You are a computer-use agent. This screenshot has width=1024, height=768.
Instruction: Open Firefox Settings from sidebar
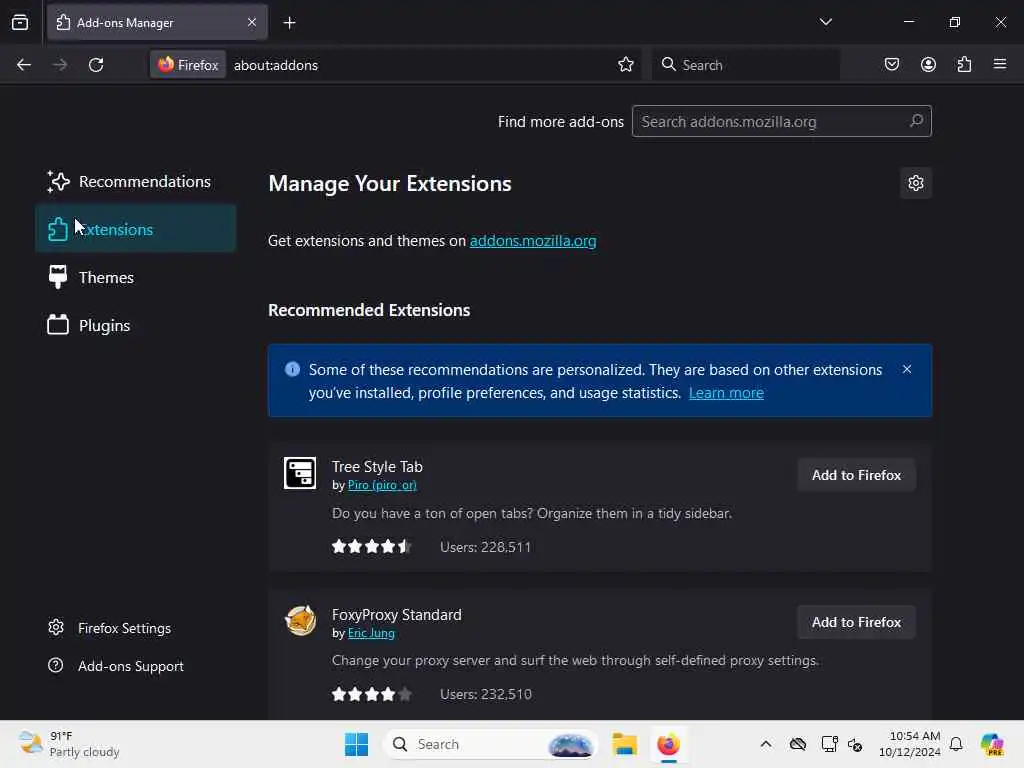tap(110, 628)
